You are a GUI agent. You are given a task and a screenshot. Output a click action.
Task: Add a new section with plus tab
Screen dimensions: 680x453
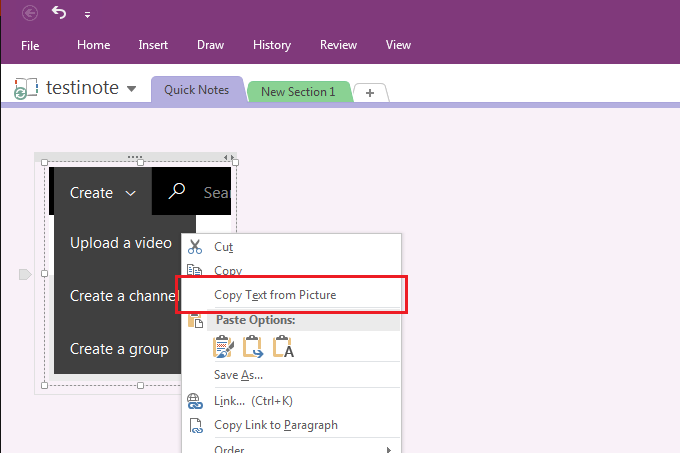pos(369,92)
